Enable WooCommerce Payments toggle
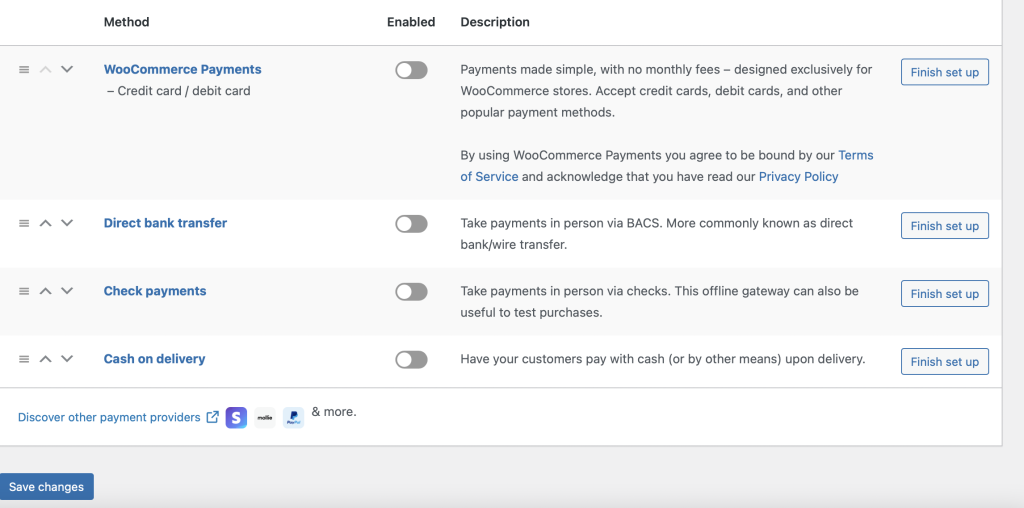 (x=411, y=70)
